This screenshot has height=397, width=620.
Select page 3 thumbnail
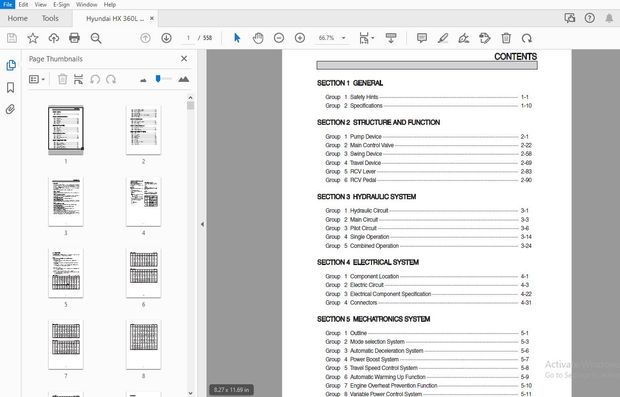click(66, 201)
